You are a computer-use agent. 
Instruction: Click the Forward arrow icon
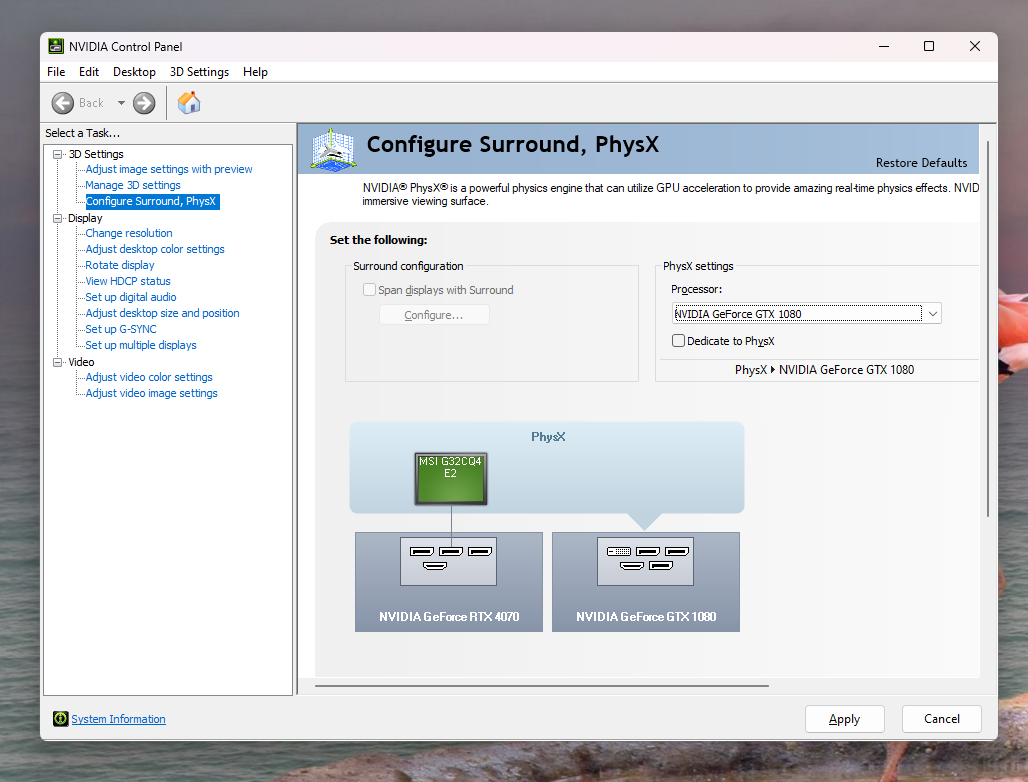pos(144,103)
